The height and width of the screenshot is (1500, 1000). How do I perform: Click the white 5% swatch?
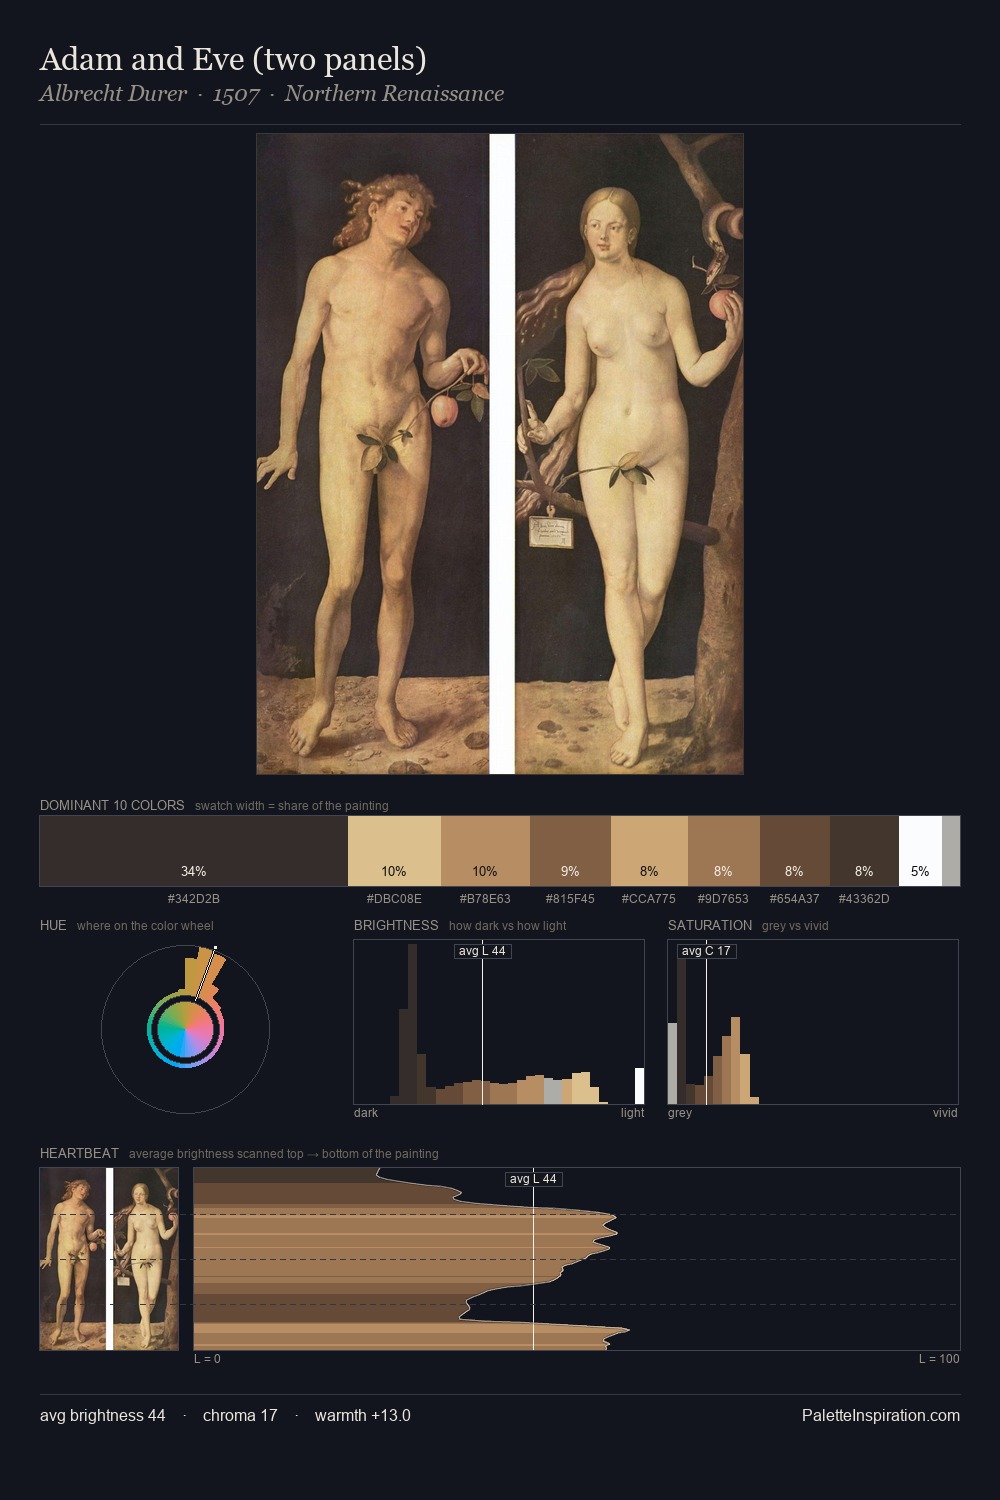pyautogui.click(x=920, y=851)
